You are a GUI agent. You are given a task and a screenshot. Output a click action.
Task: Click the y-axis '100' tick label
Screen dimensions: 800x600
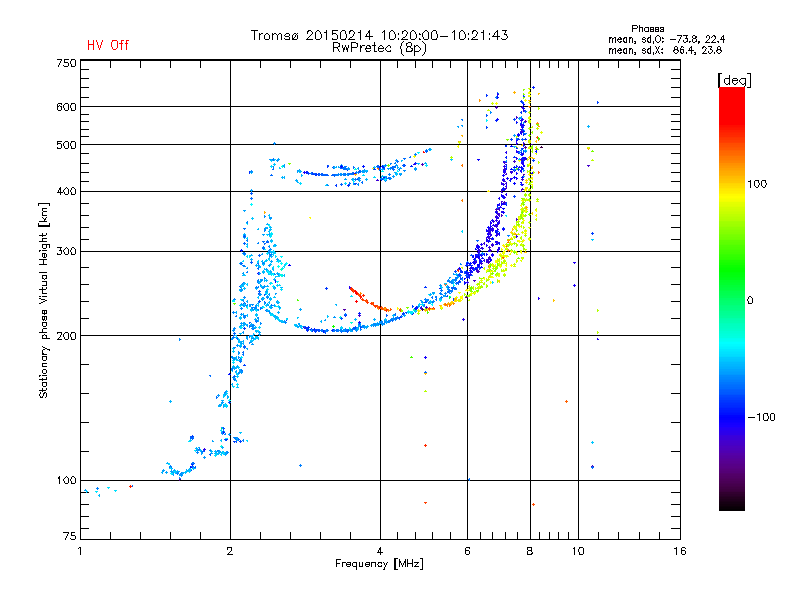[66, 481]
